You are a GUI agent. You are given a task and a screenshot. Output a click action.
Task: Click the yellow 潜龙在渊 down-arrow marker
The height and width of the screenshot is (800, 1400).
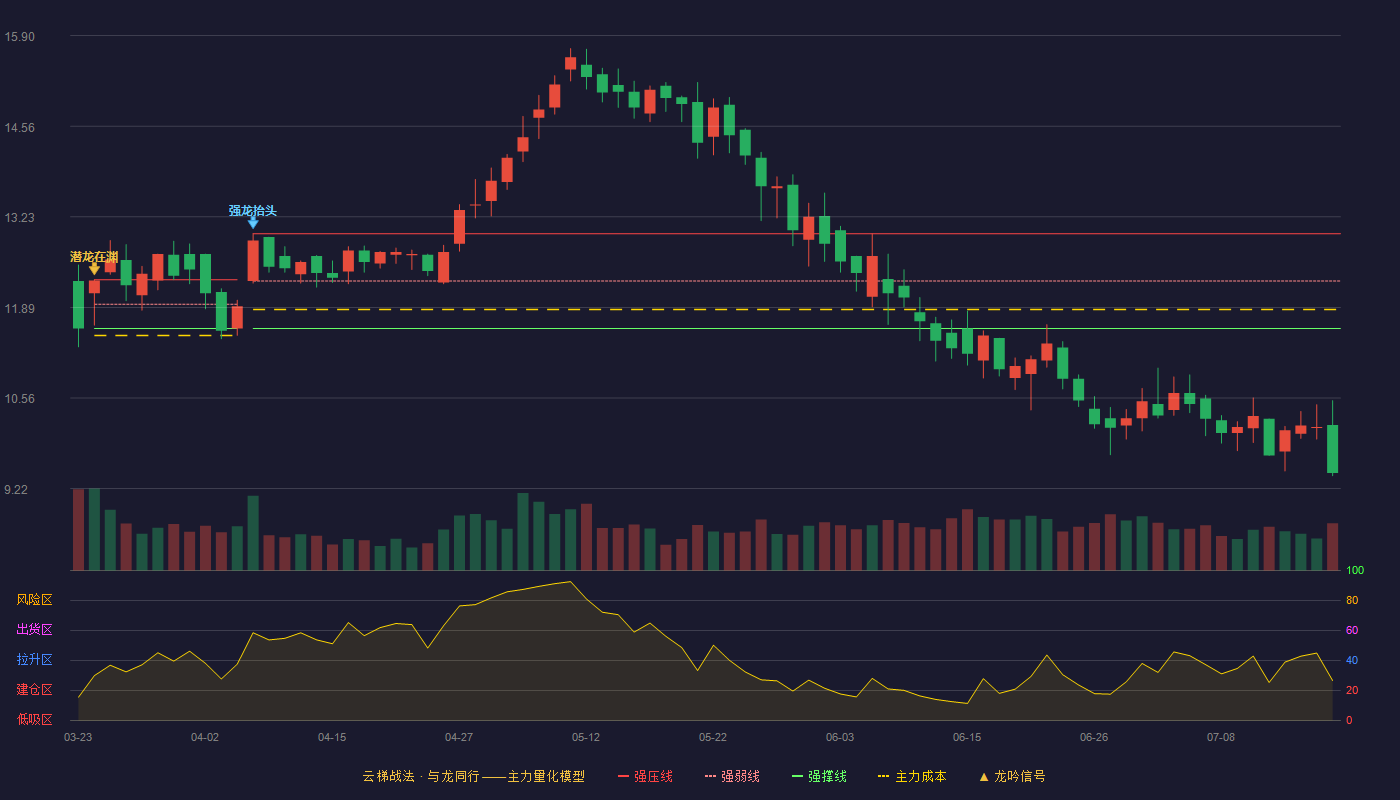click(94, 269)
